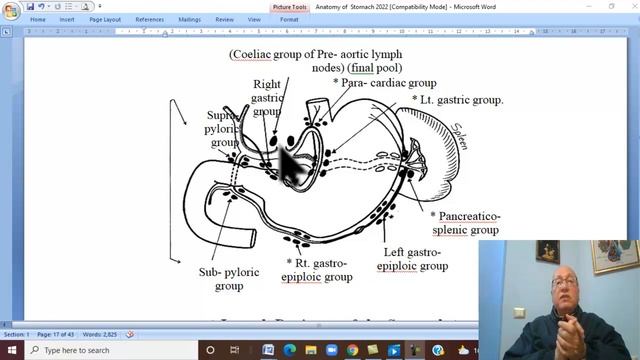Viewport: 640px width, 360px height.
Task: Open the help question-mark taskbar icon
Action: point(438,350)
